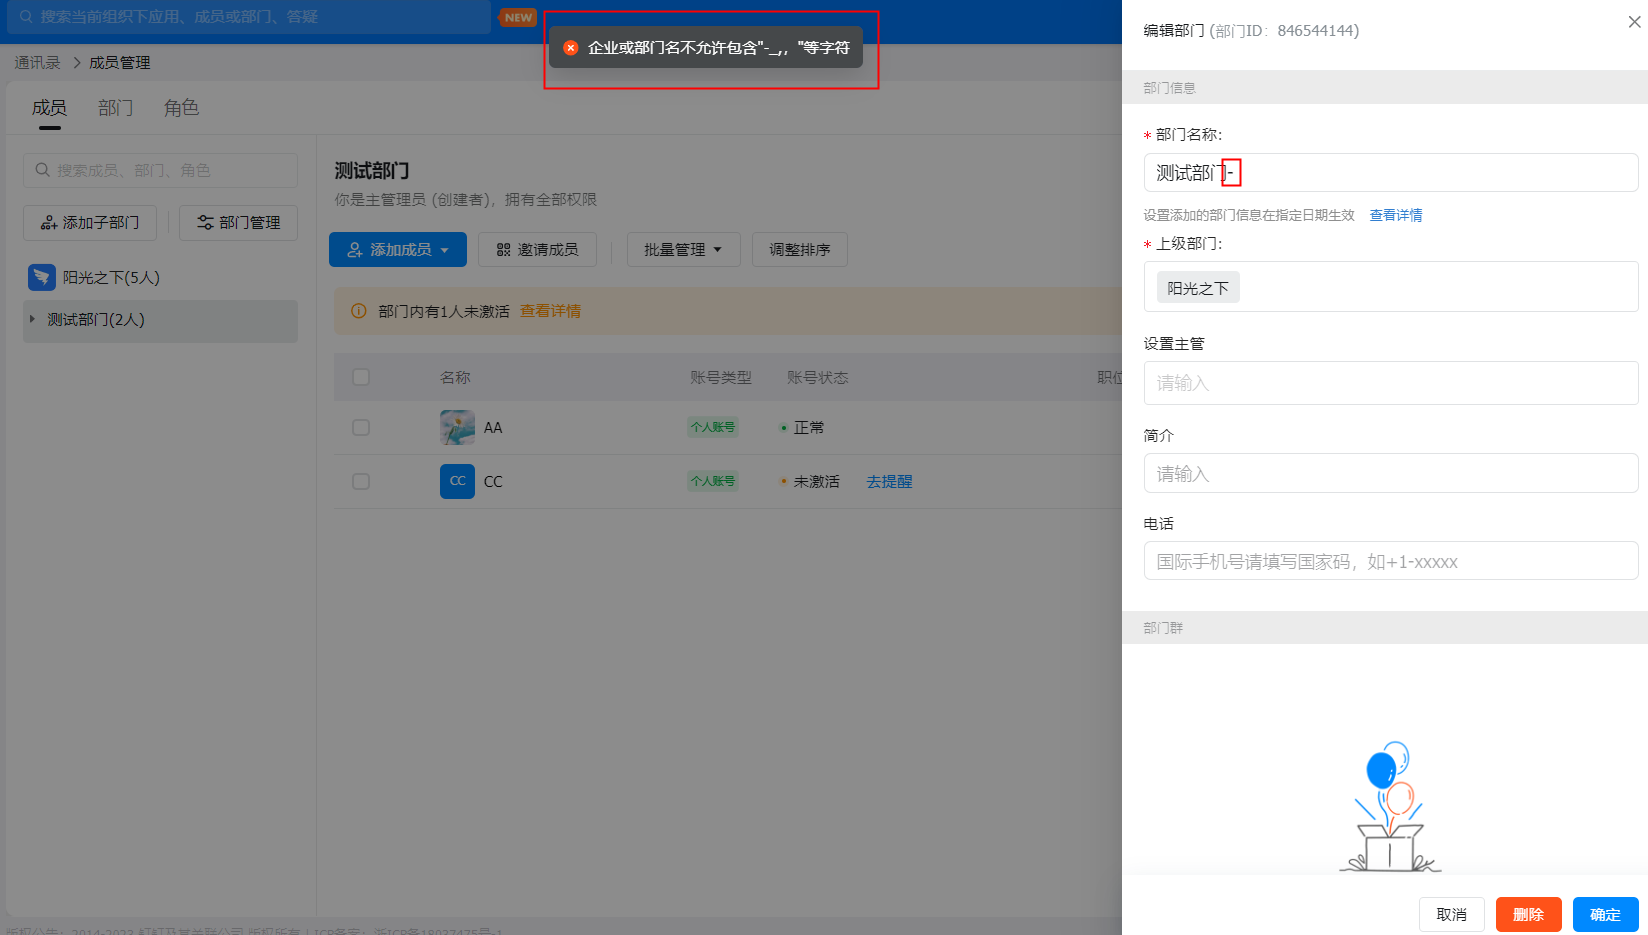Image resolution: width=1648 pixels, height=935 pixels.
Task: Click the 添加子部门 button
Action: tap(90, 222)
